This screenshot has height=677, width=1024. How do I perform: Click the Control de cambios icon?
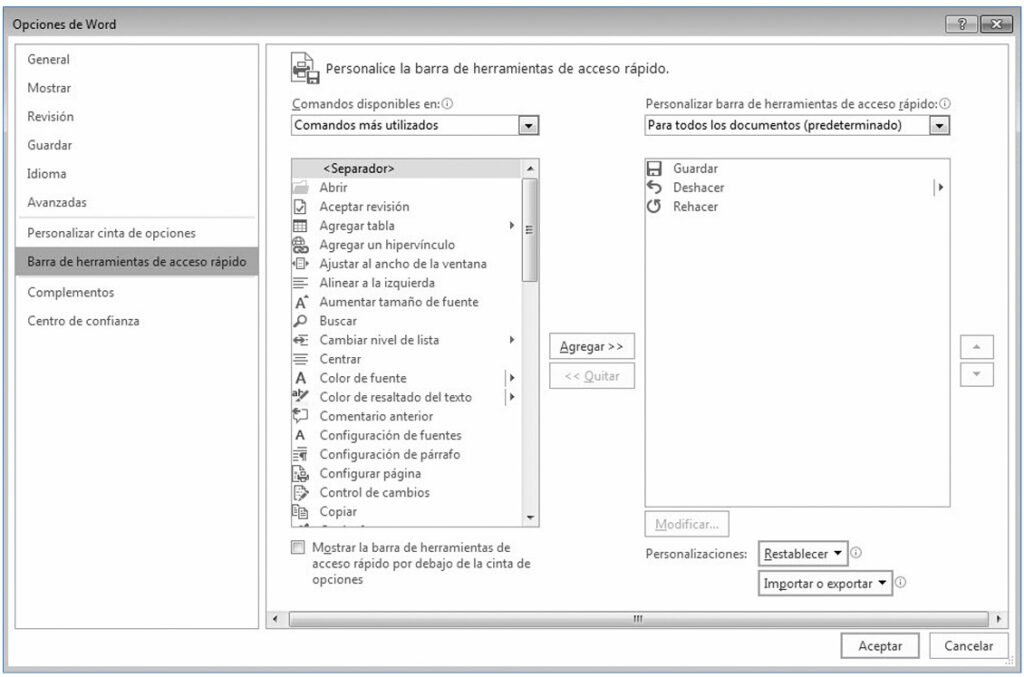pos(300,493)
